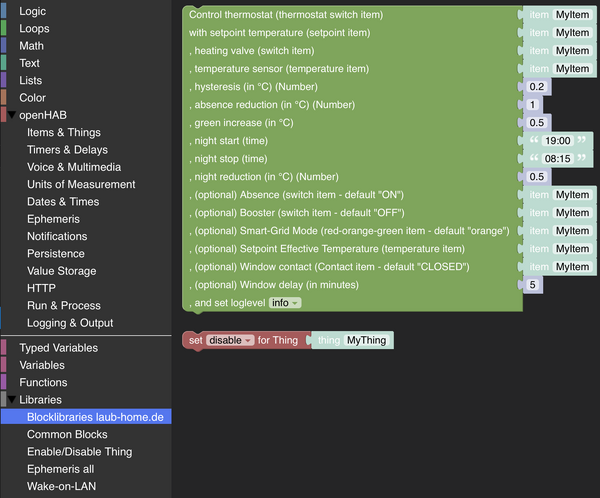Click MyItem beside the heating valve row
The height and width of the screenshot is (498, 600).
point(572,51)
